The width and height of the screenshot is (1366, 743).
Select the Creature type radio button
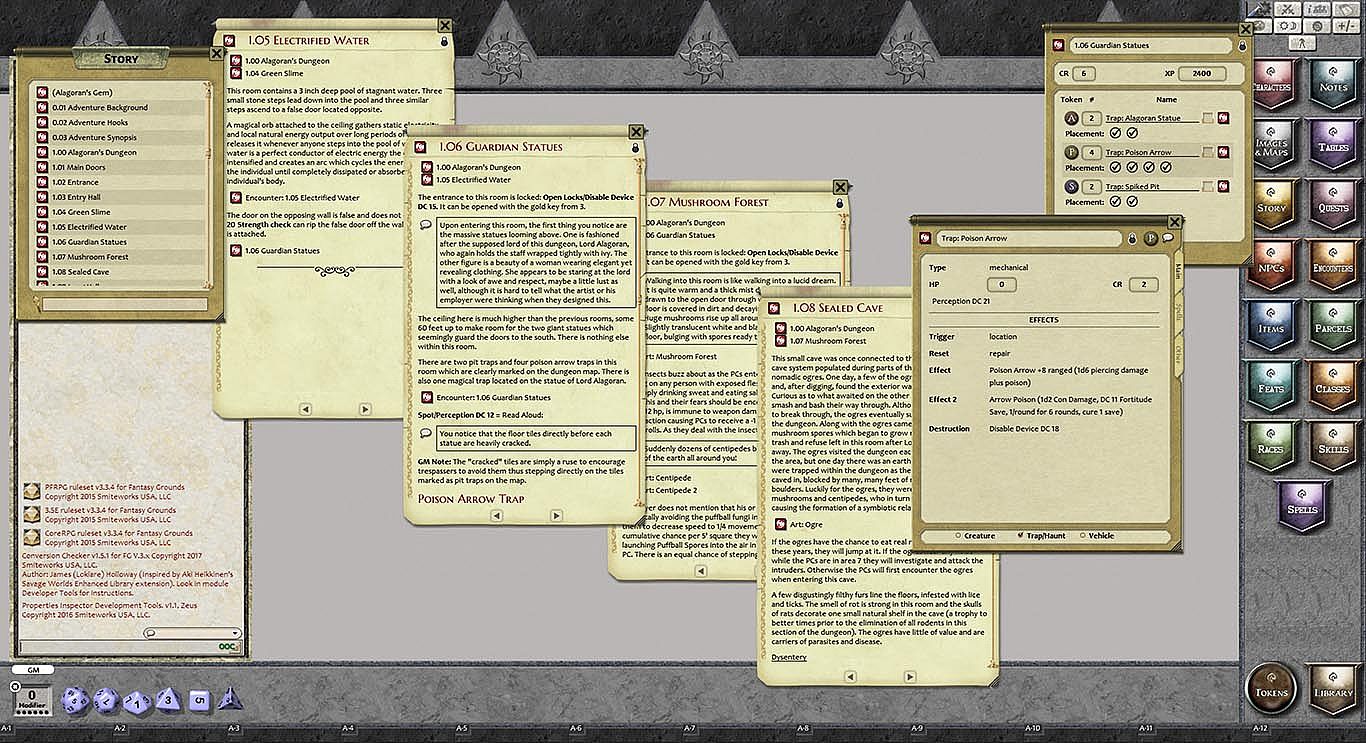(956, 536)
